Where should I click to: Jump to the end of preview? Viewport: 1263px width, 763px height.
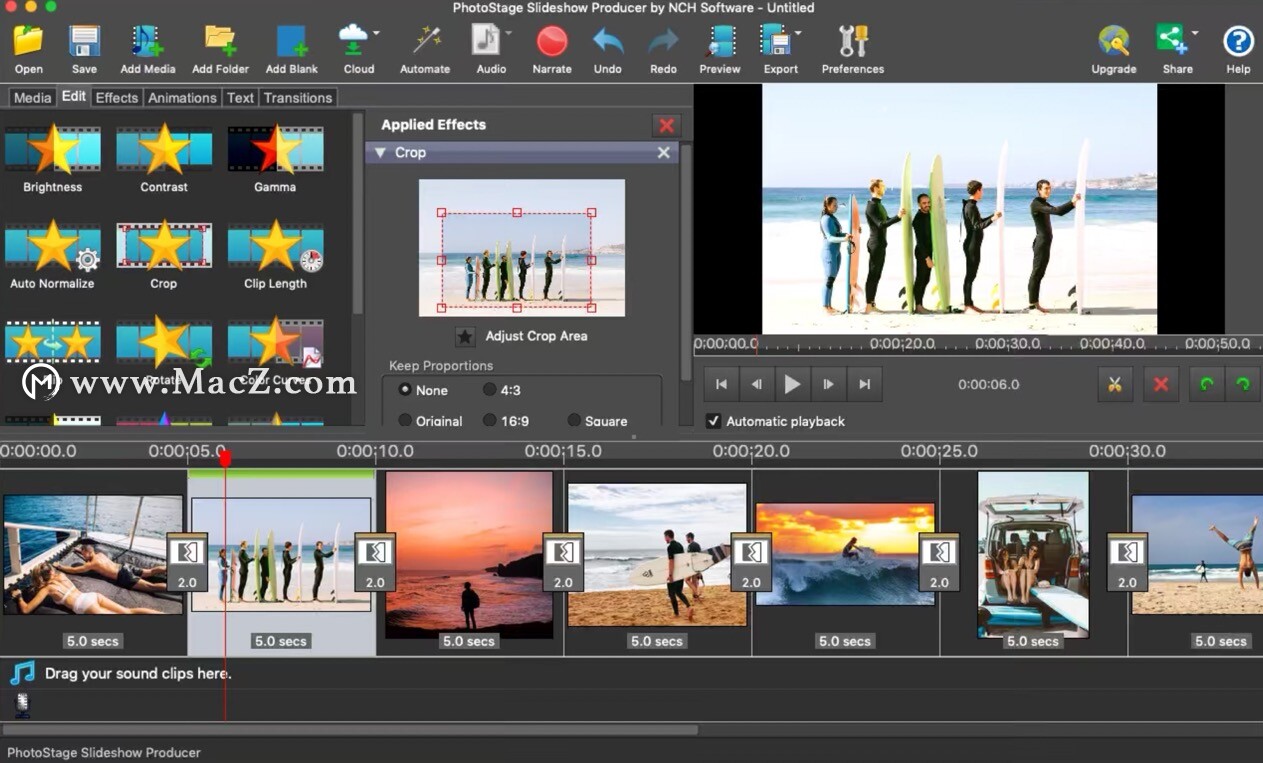pyautogui.click(x=864, y=384)
